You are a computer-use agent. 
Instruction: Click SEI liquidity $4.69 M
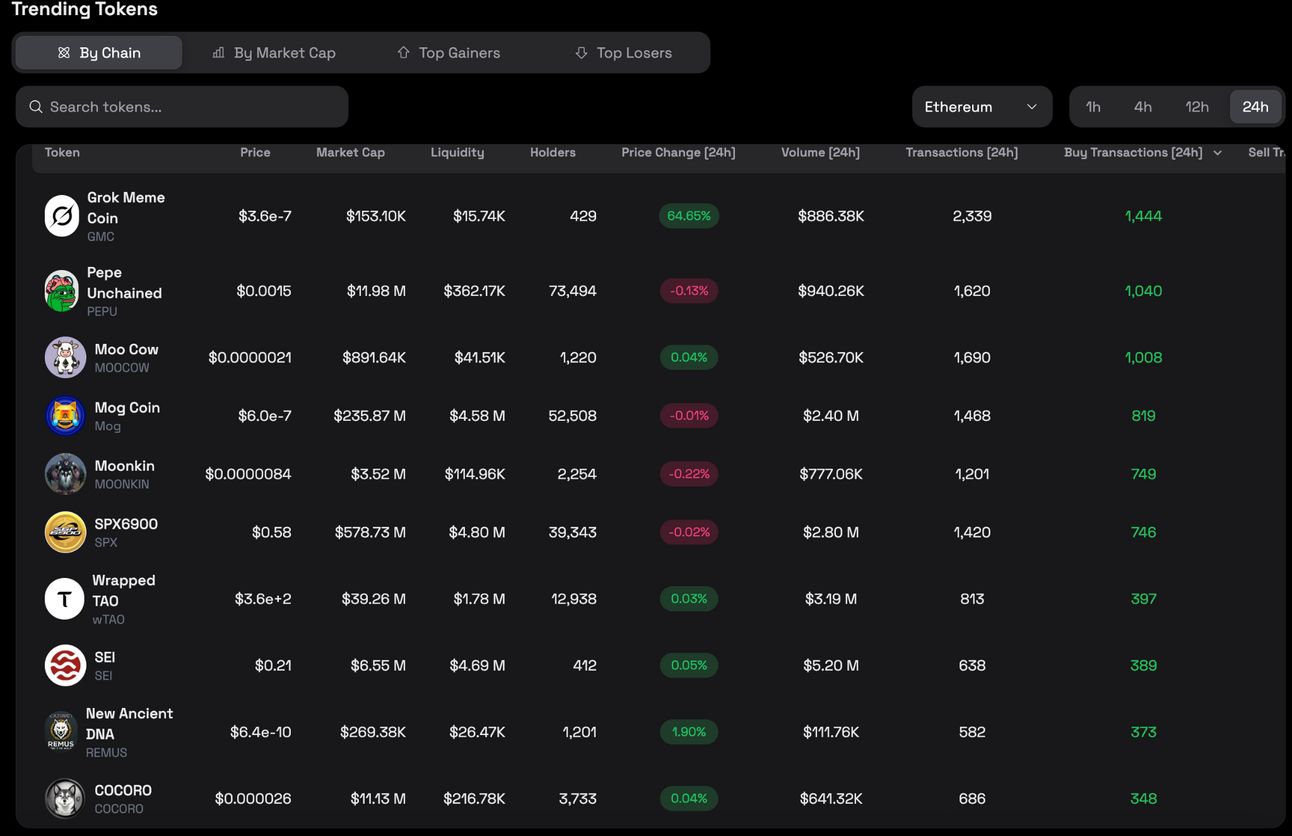pos(477,665)
